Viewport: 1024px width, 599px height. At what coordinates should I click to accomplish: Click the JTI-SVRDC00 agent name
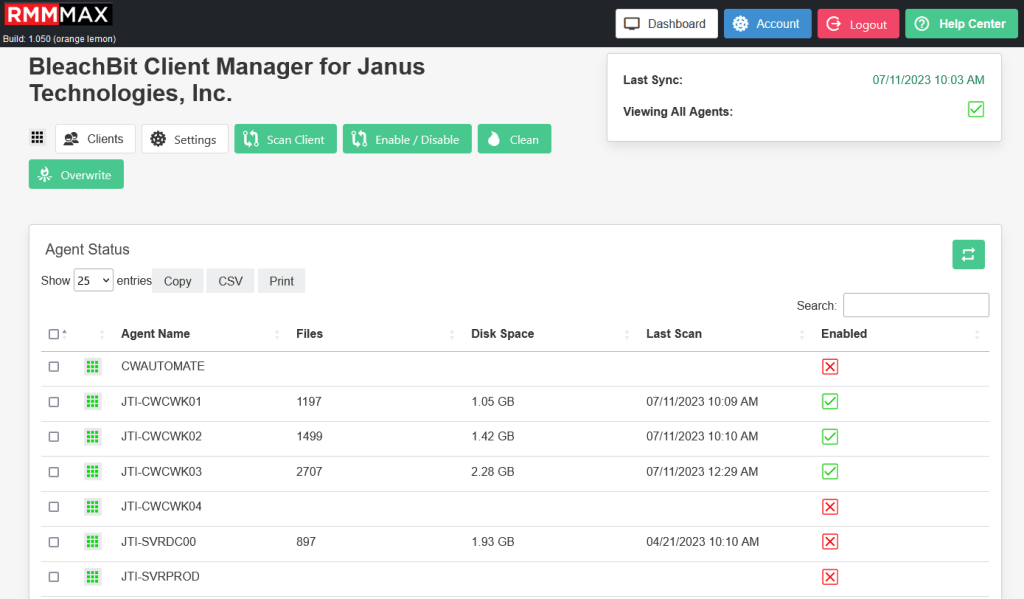[x=158, y=542]
